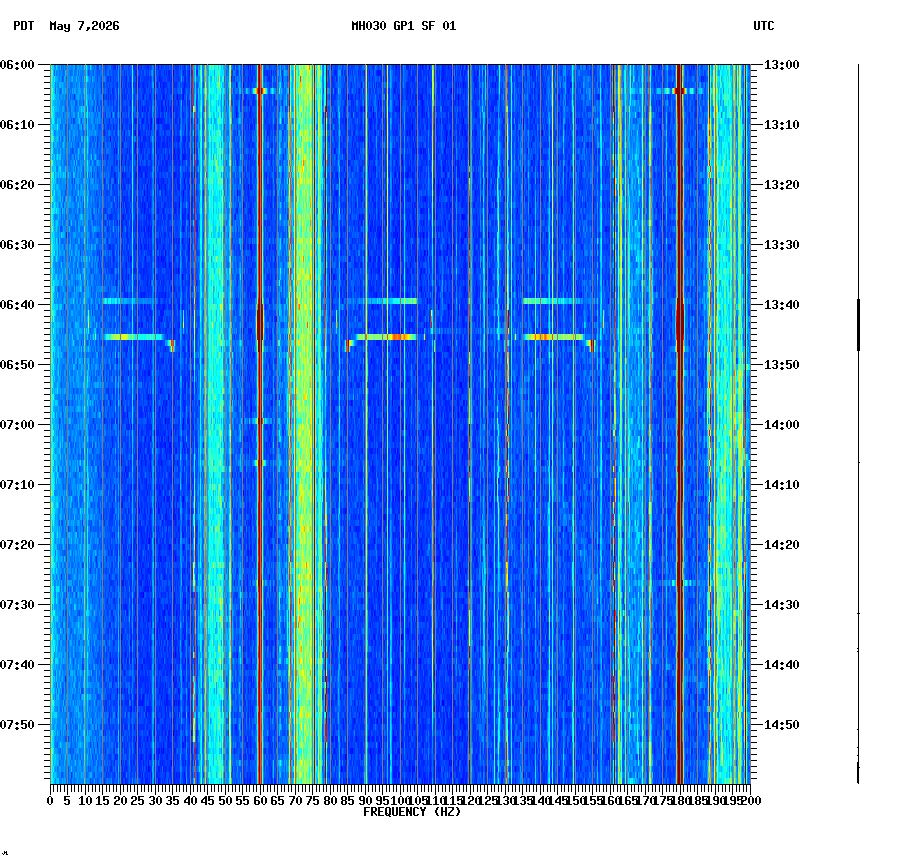This screenshot has width=902, height=864.
Task: Click the 50 Hz frequency tick label
Action: [226, 801]
